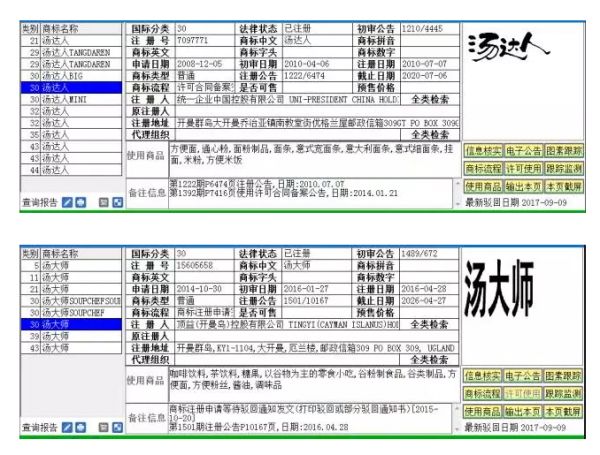600x455 pixels.
Task: Select list row 21 汤大师
Action: point(72,289)
